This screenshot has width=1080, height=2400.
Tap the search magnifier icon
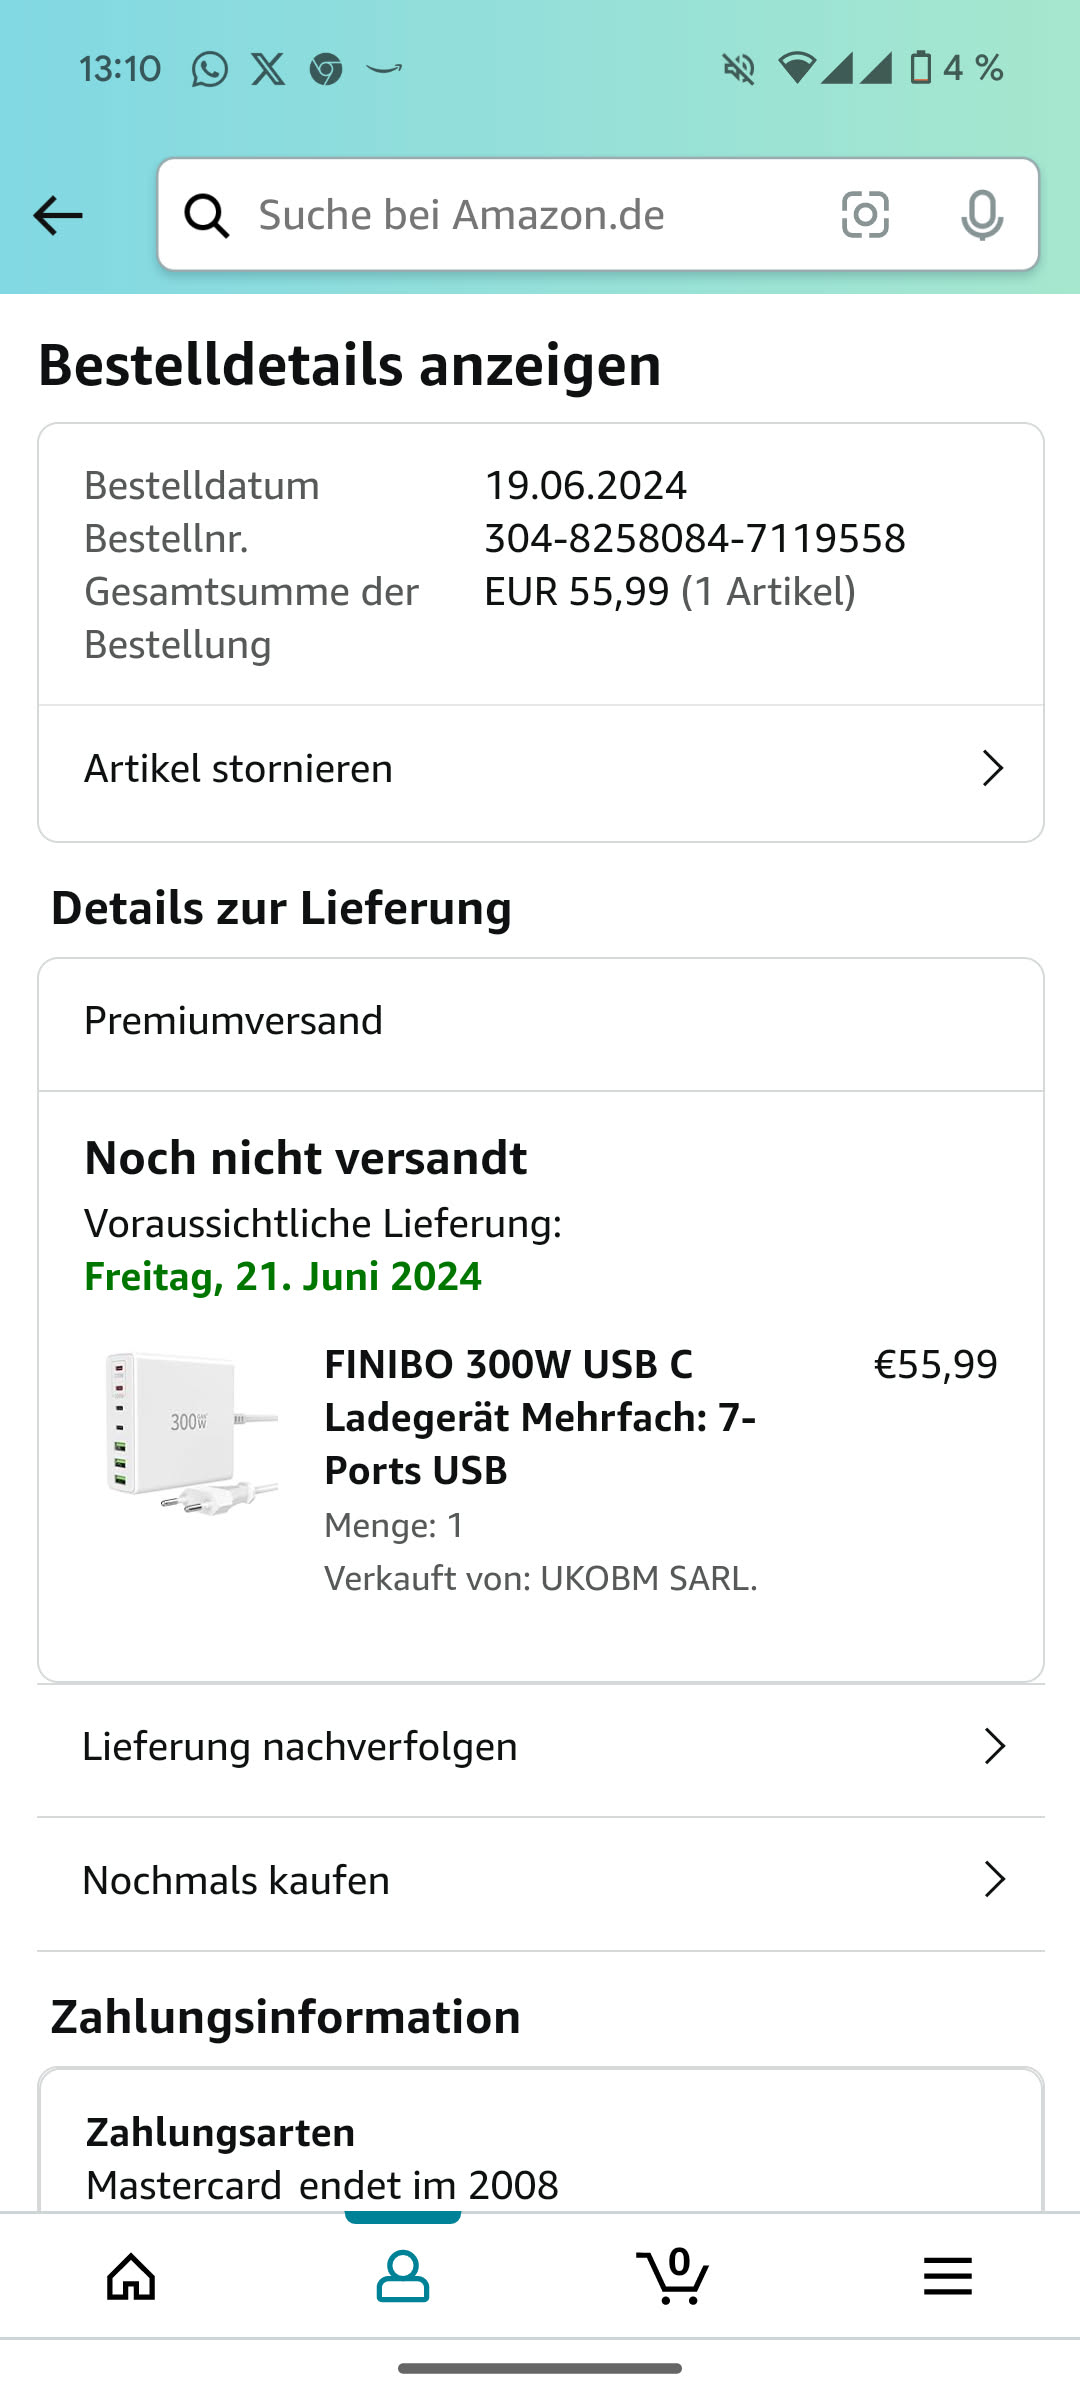[207, 215]
